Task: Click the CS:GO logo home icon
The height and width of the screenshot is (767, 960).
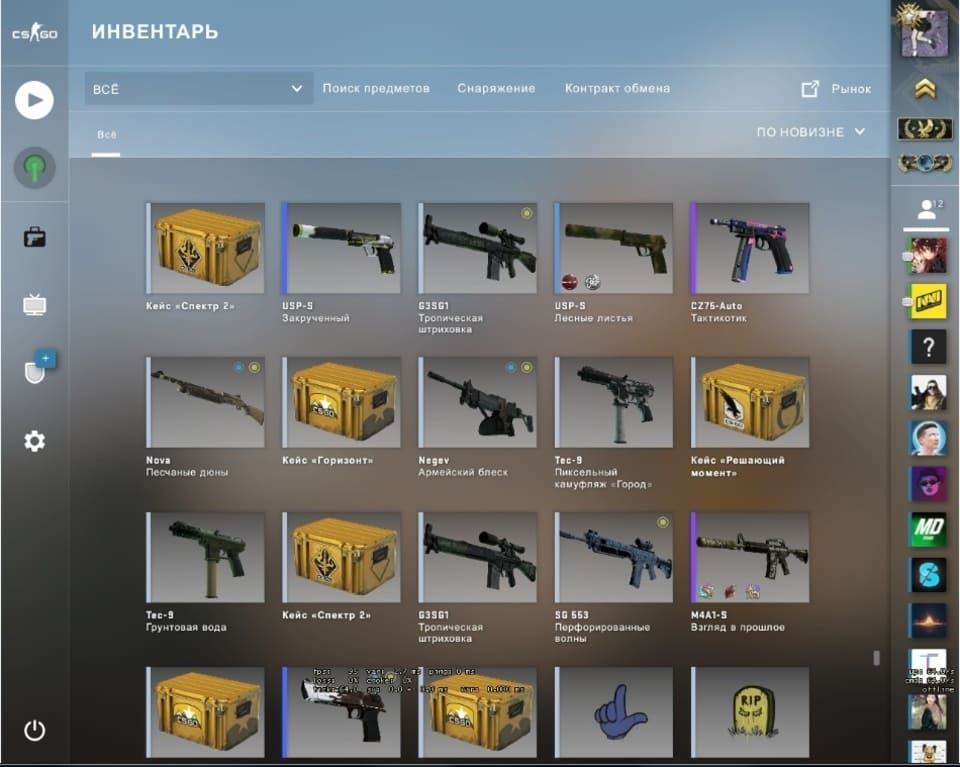Action: (x=35, y=32)
